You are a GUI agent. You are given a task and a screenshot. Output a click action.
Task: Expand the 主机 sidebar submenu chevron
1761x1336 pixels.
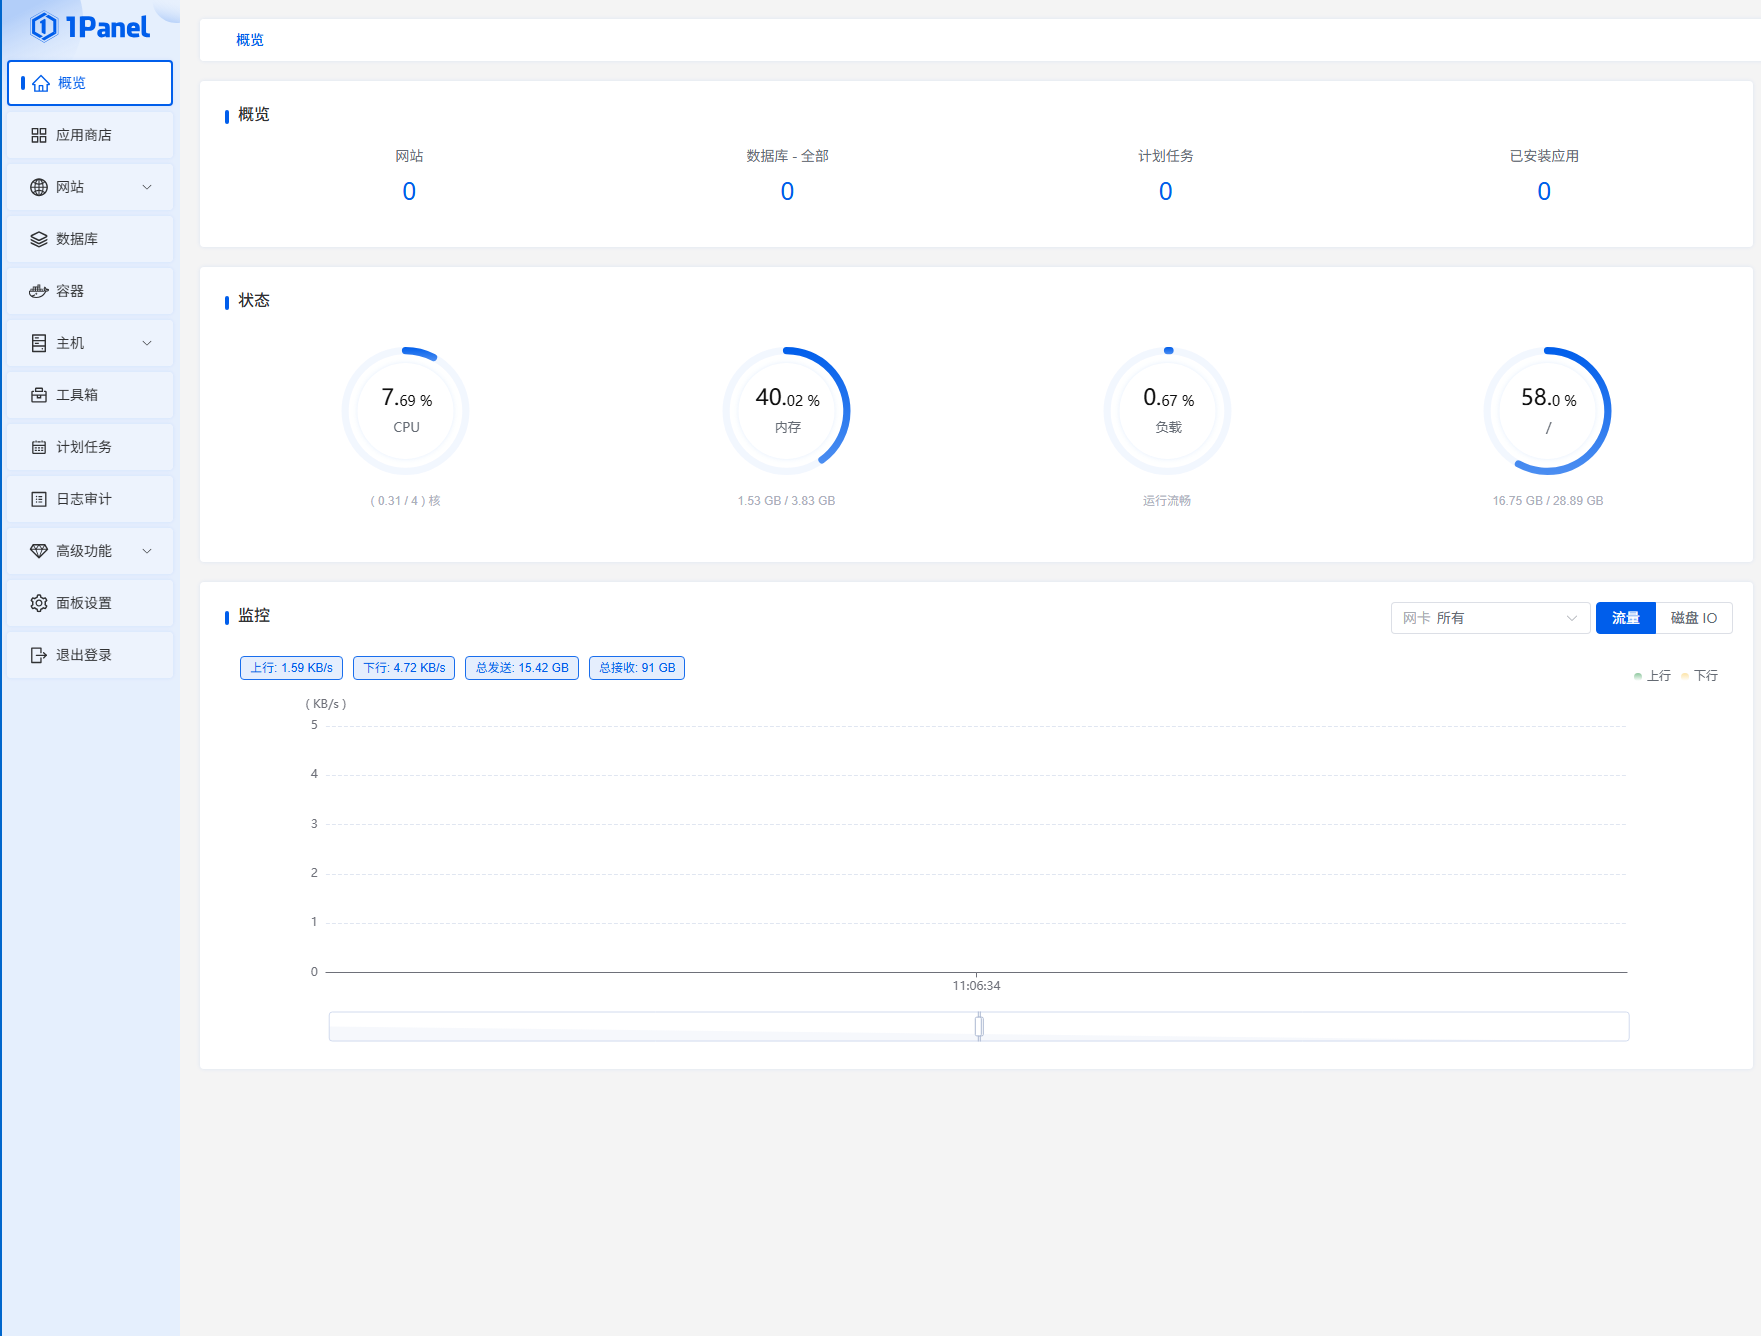pyautogui.click(x=147, y=343)
